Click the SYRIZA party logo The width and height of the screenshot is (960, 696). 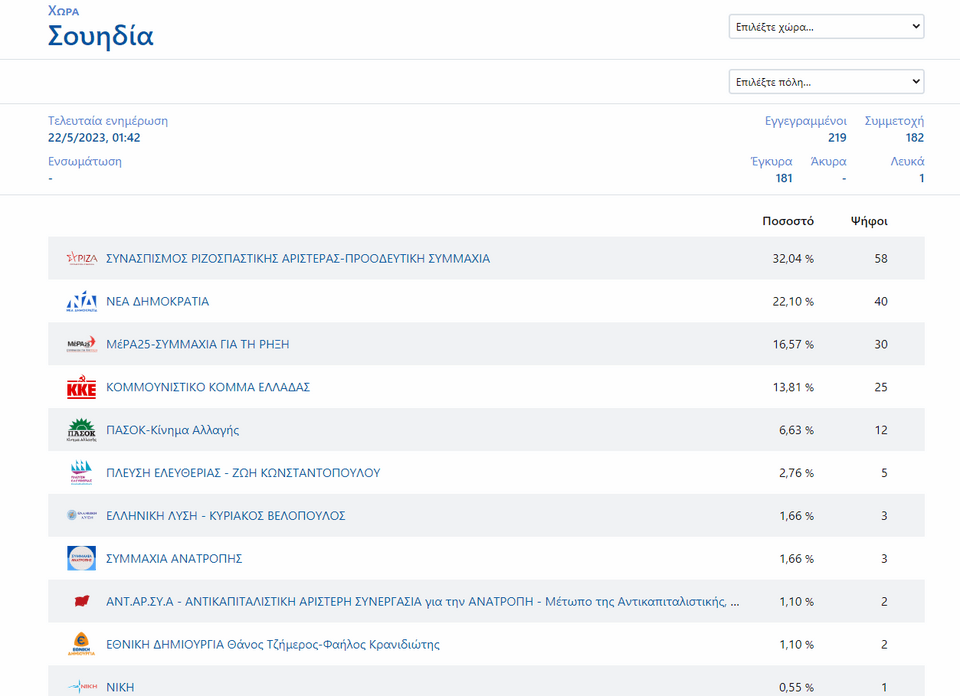[x=81, y=258]
